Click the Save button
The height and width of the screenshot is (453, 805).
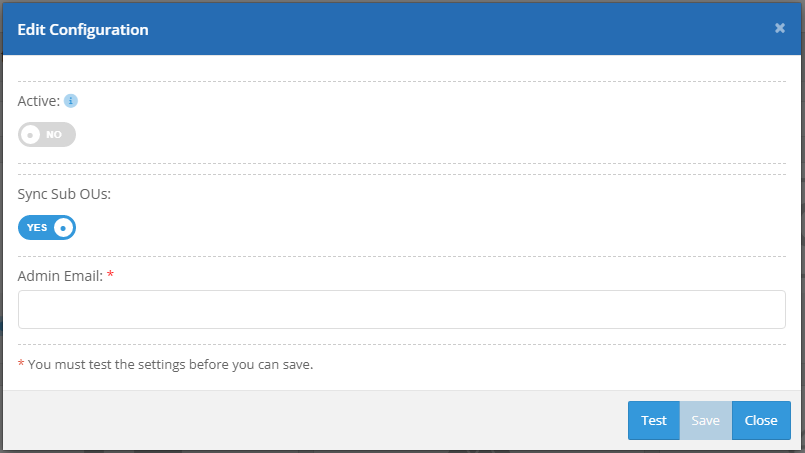tap(705, 420)
